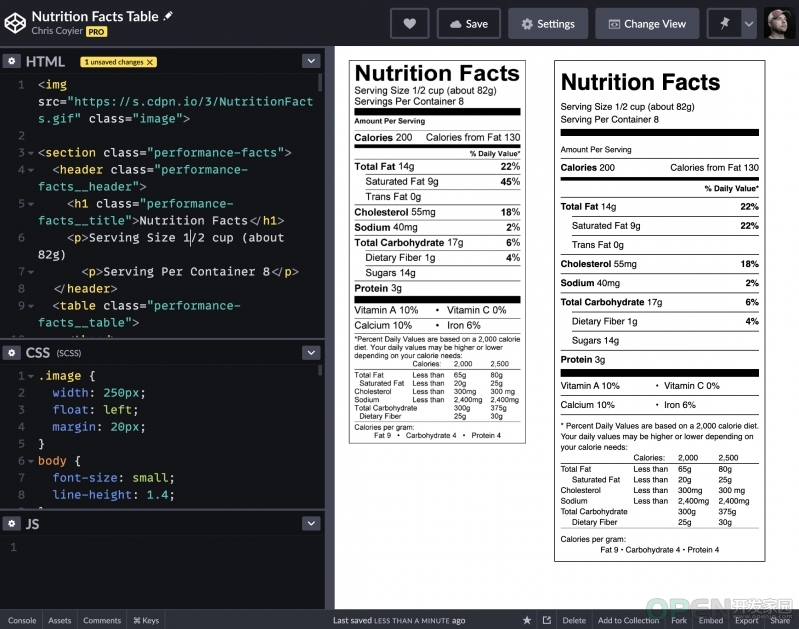Click CSS editor vertical scrollbar
Image resolution: width=799 pixels, height=629 pixels.
pos(320,370)
